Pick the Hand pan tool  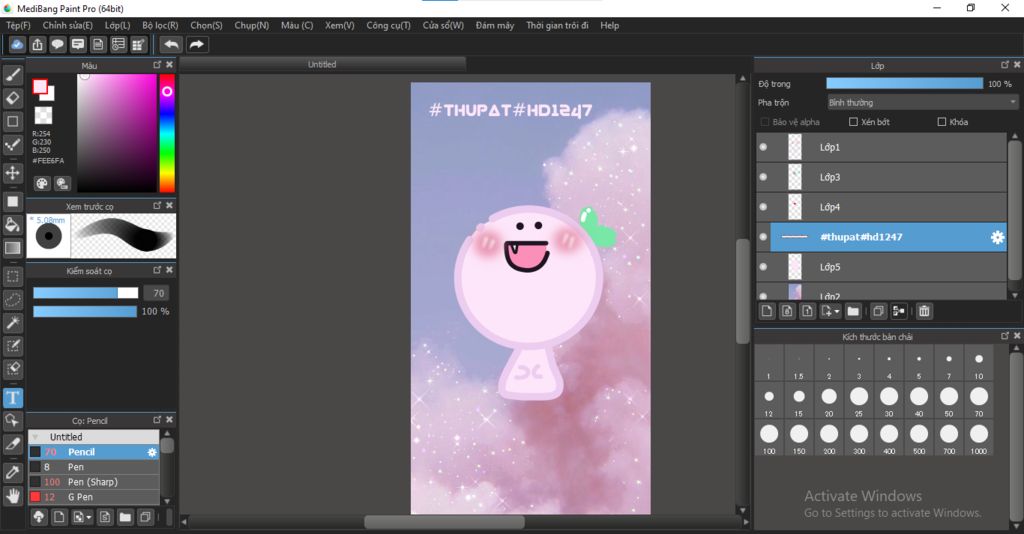[x=13, y=495]
